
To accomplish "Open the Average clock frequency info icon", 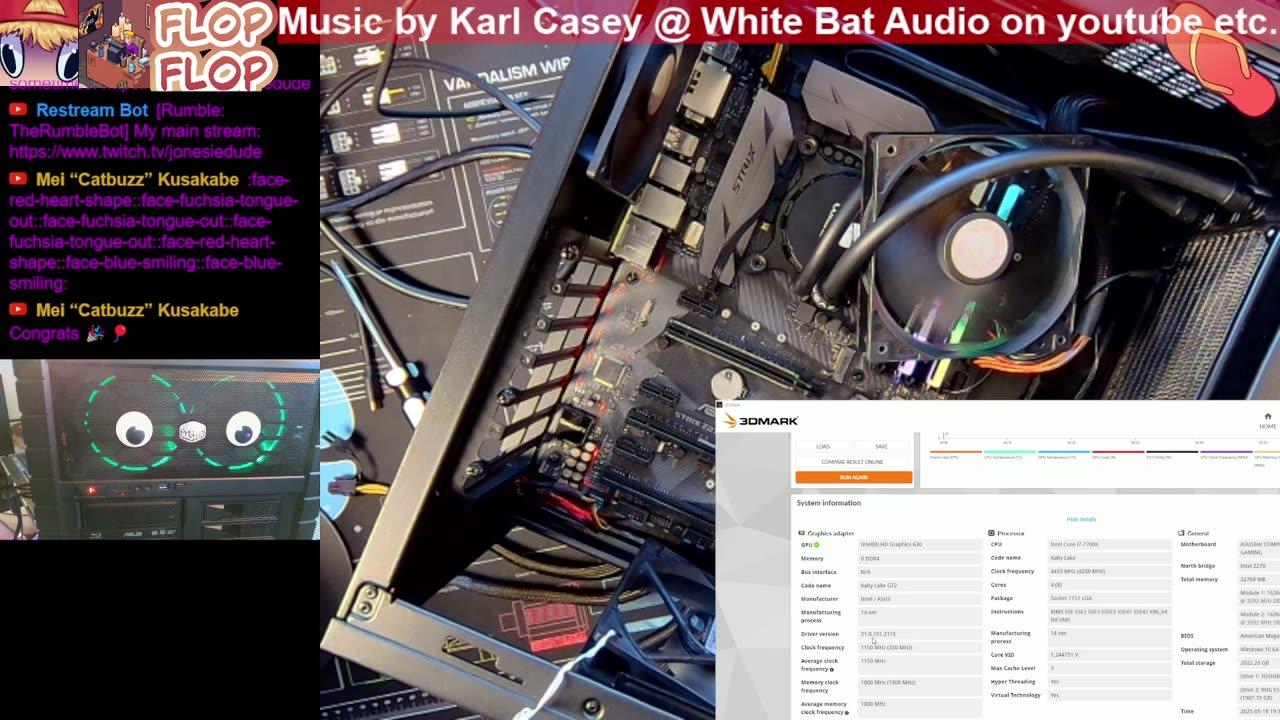I will tap(831, 670).
